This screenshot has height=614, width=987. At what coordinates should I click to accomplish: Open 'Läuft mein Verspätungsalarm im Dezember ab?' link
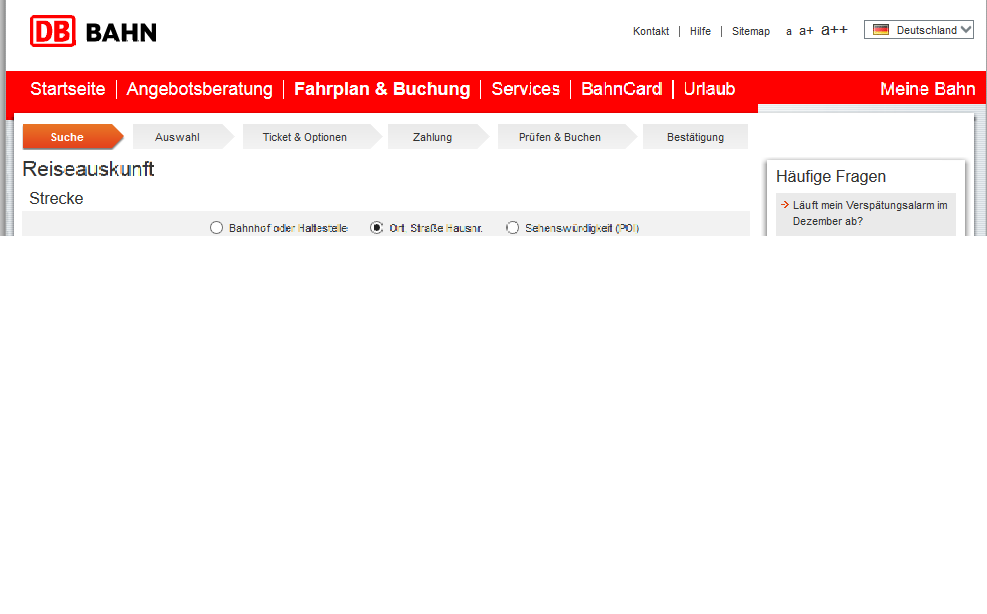point(869,213)
